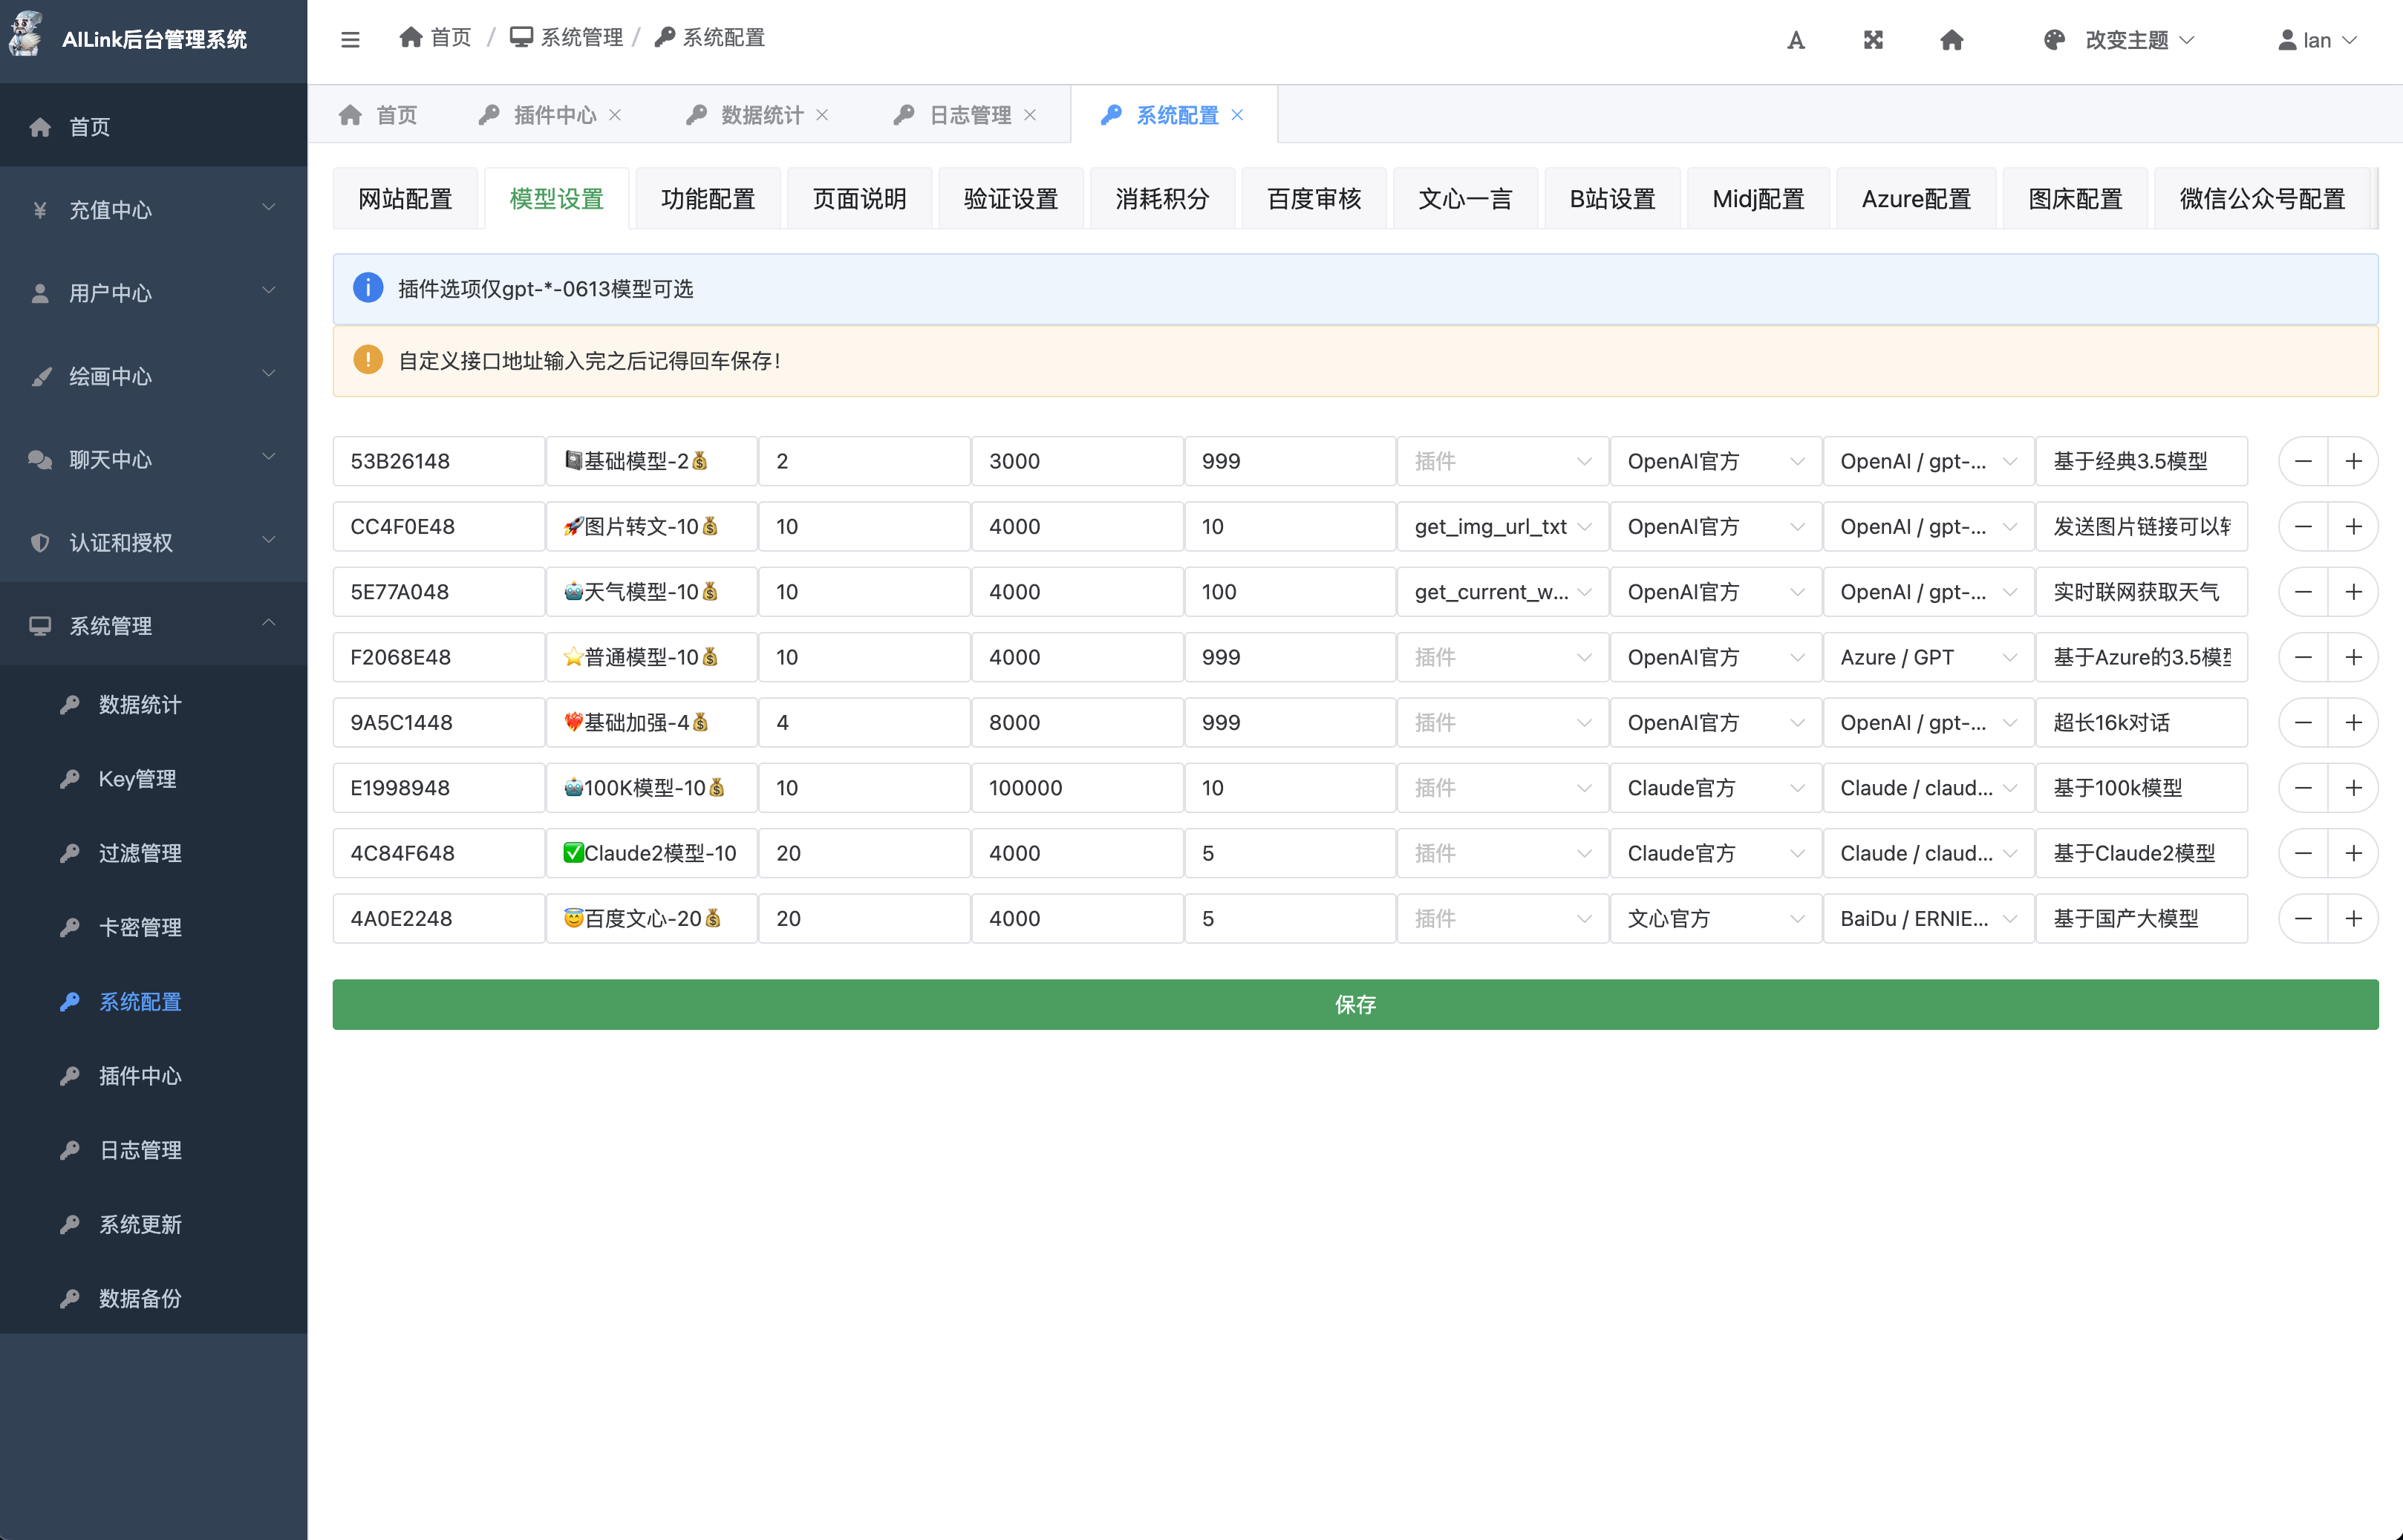Open 首页 in the sidebar
Viewport: 2403px width, 1540px height.
click(153, 127)
